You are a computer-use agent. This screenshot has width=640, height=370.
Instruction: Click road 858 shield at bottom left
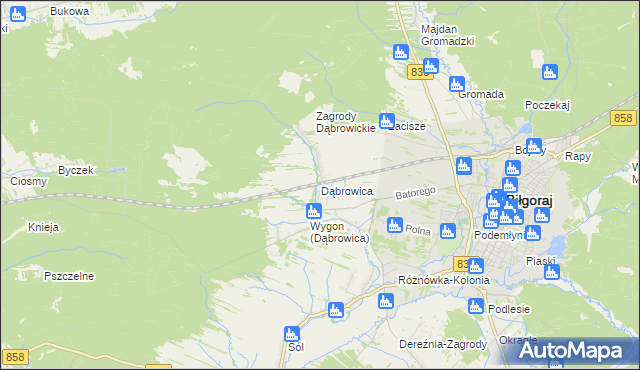[15, 357]
